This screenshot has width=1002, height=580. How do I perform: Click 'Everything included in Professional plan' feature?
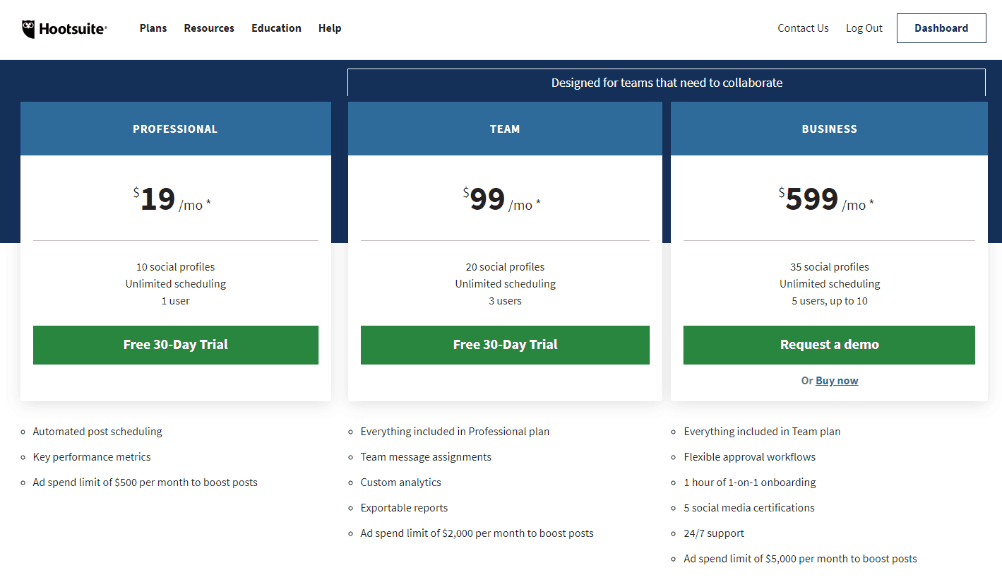[455, 431]
